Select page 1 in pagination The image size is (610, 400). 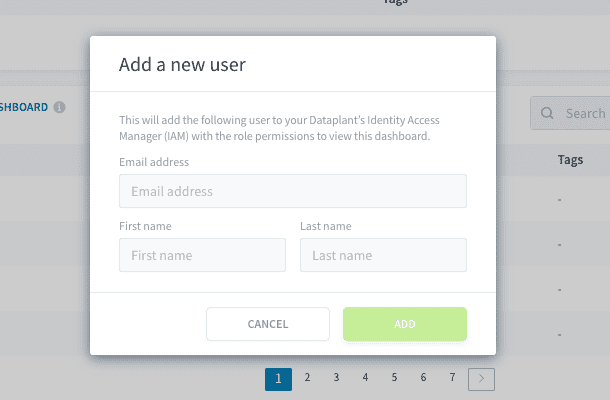[x=278, y=379]
